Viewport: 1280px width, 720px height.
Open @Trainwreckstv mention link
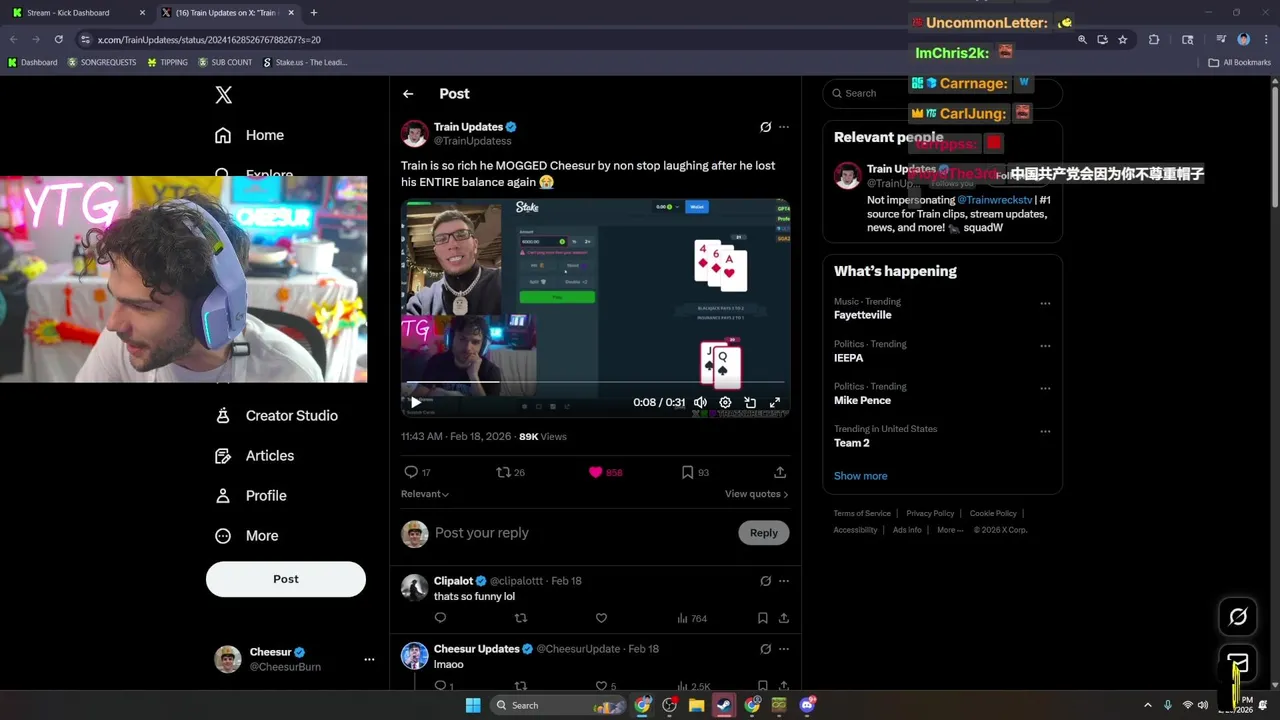click(995, 200)
